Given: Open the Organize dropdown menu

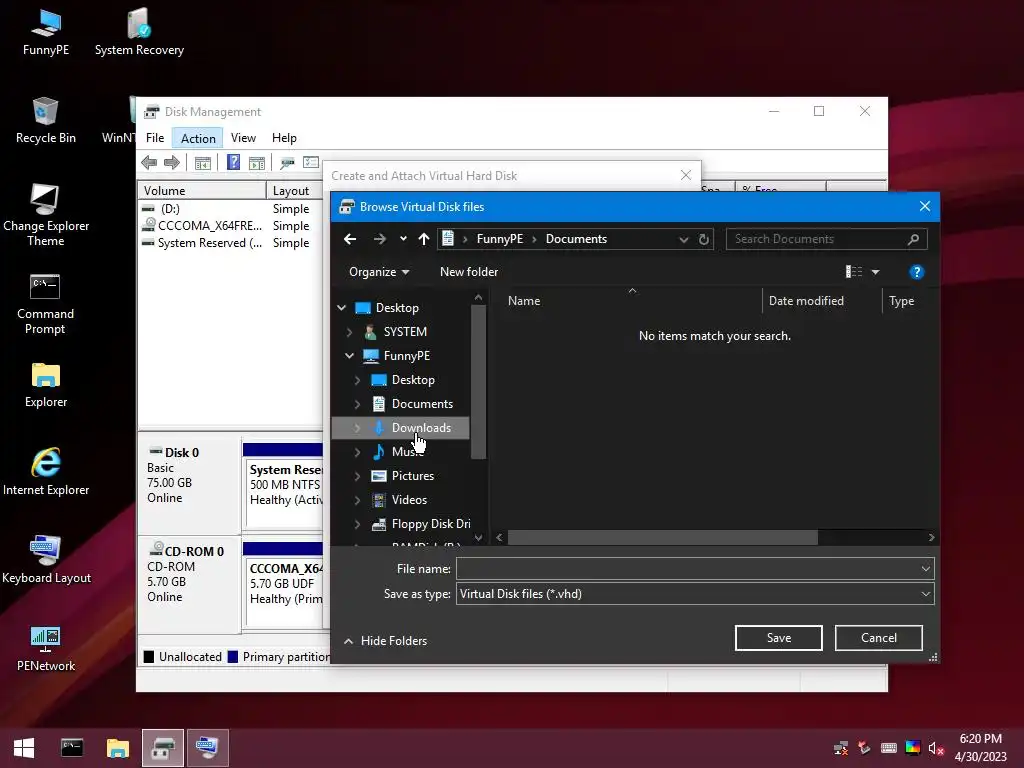Looking at the screenshot, I should point(379,272).
